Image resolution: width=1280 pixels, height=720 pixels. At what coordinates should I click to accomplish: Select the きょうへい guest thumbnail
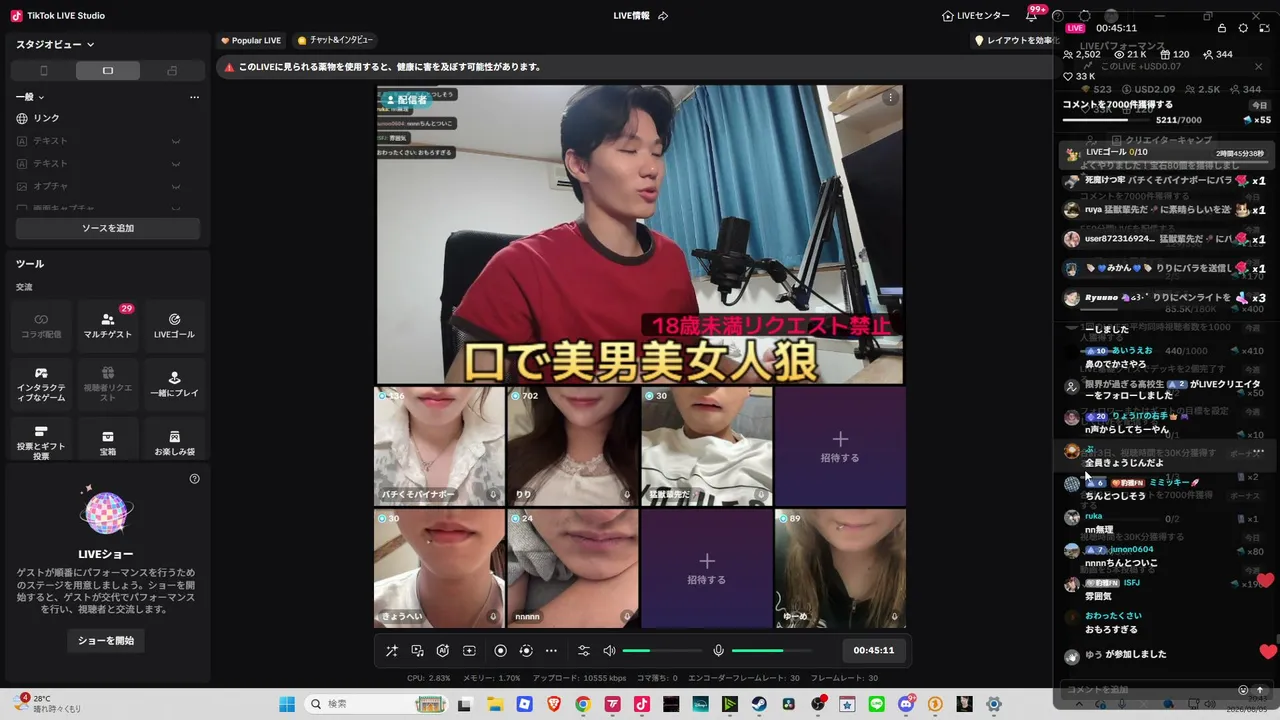439,568
